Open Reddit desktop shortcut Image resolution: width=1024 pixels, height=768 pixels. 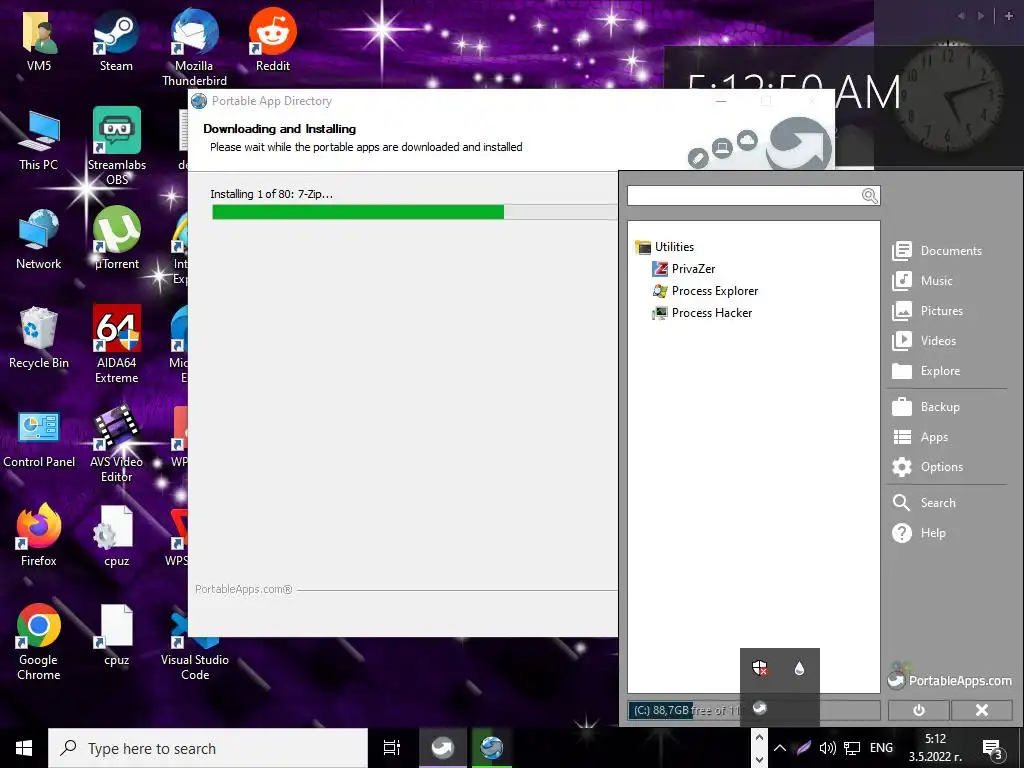pos(272,40)
